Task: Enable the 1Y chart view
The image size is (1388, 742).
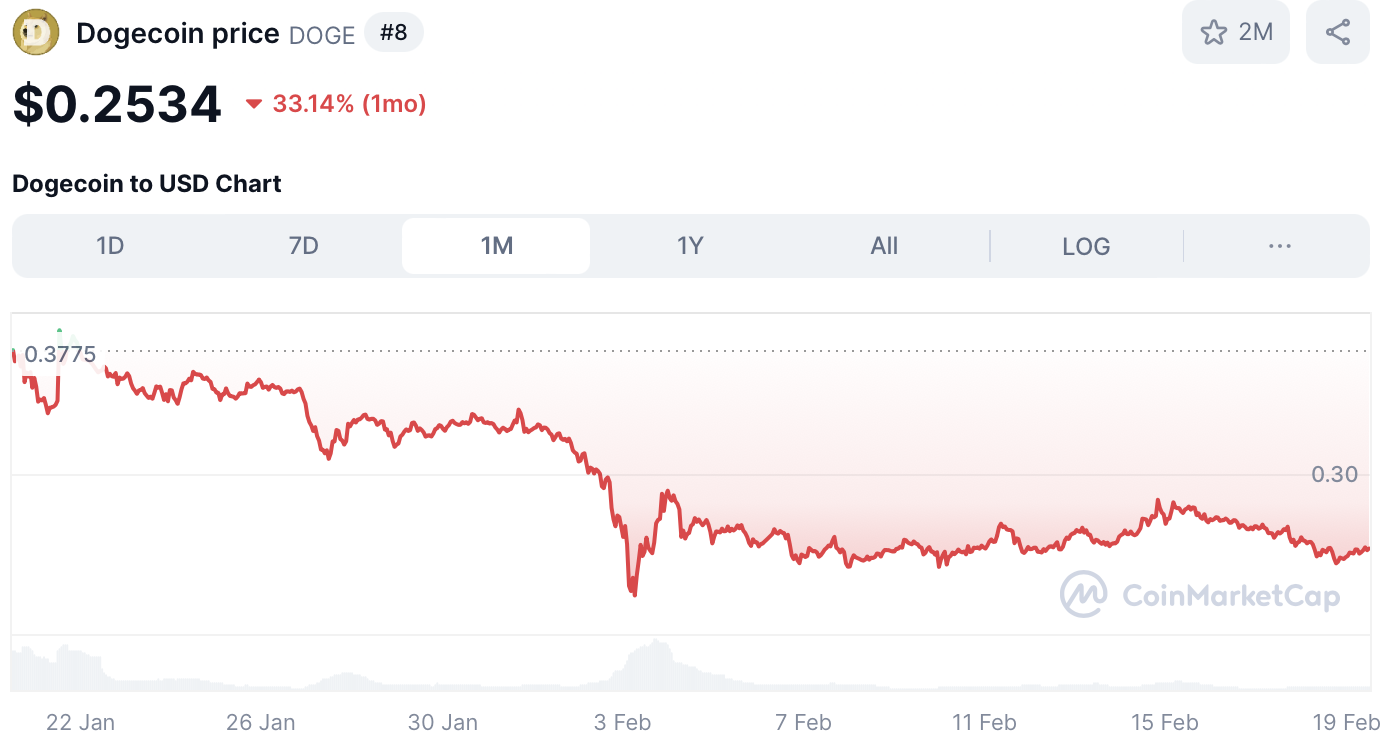Action: tap(689, 245)
